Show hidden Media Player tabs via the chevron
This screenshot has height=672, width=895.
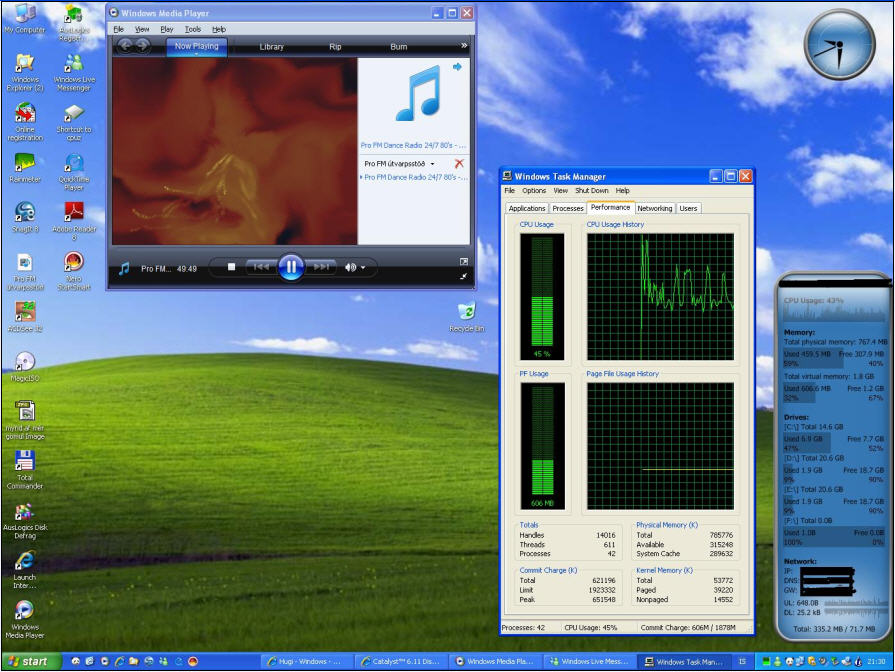tap(464, 45)
